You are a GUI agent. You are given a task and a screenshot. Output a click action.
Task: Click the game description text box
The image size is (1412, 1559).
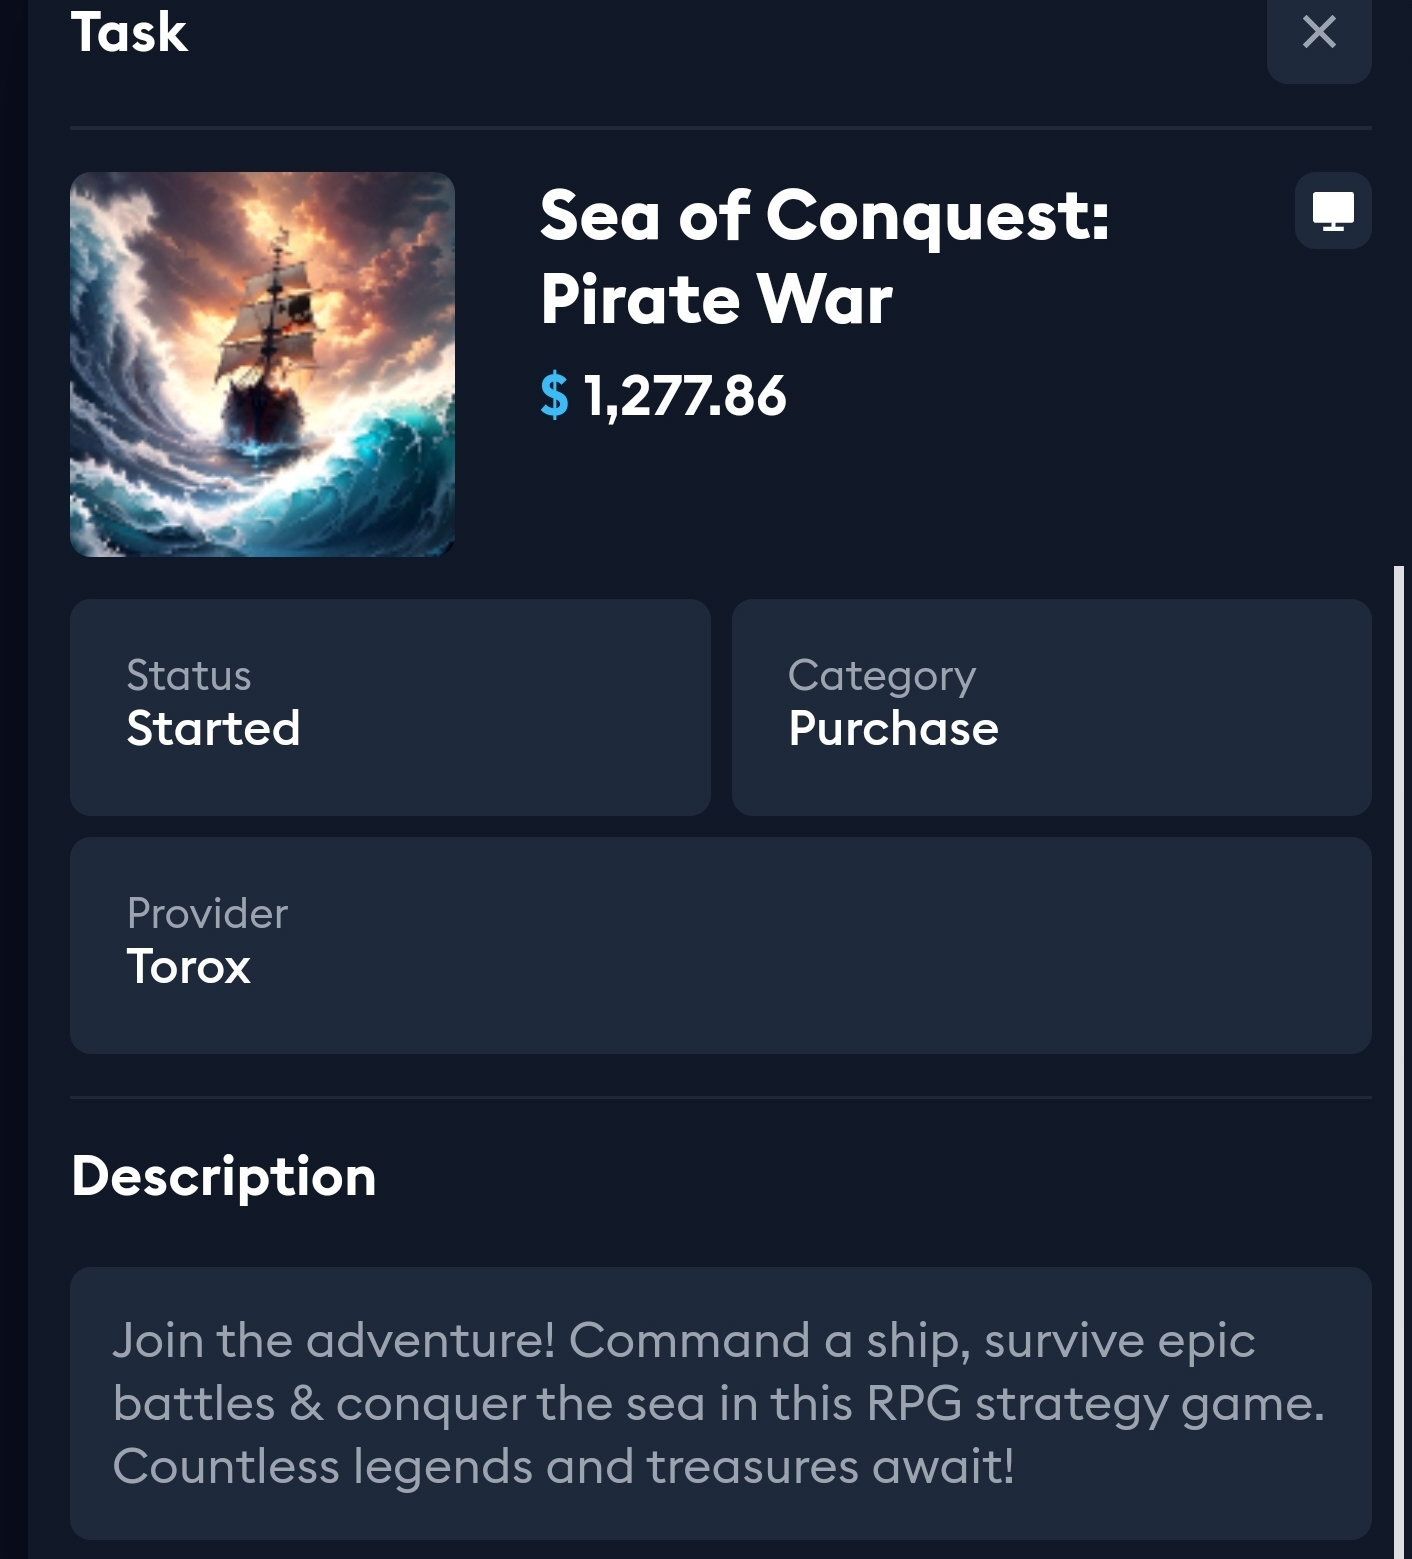click(720, 1402)
